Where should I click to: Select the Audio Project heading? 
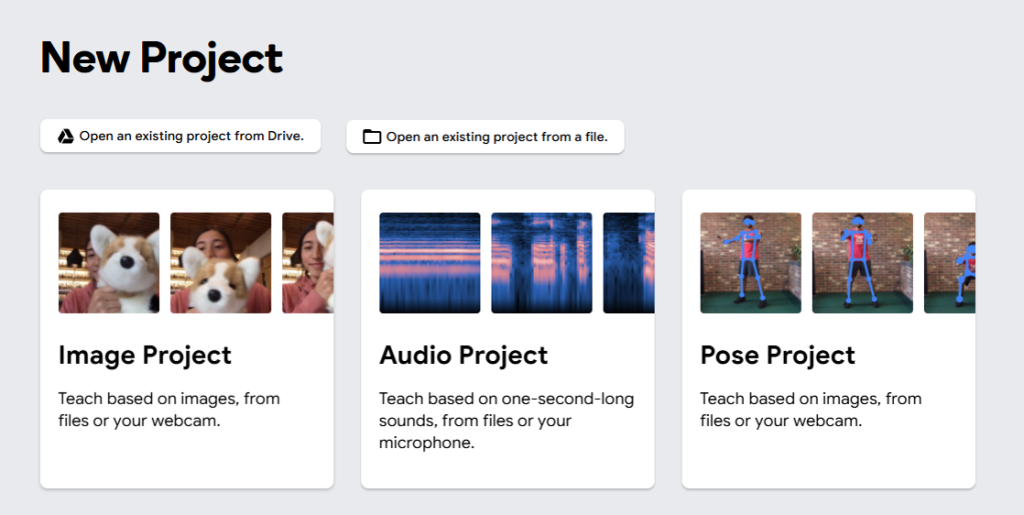(x=464, y=355)
